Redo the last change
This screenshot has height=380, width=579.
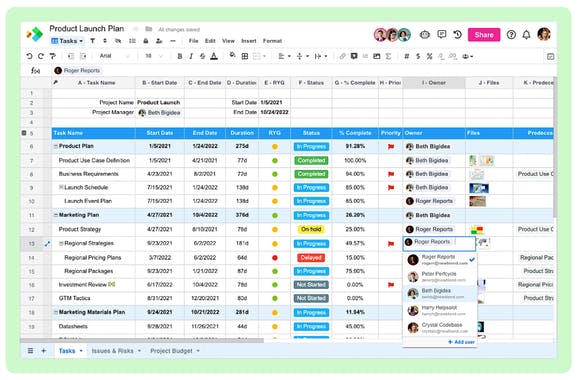[41, 56]
